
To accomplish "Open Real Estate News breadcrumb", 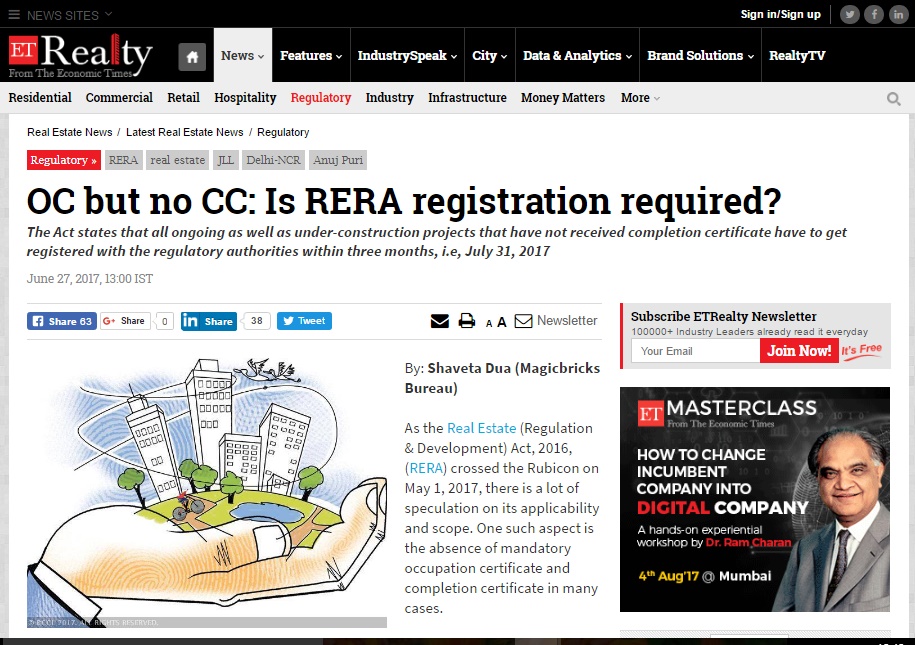I will 69,133.
